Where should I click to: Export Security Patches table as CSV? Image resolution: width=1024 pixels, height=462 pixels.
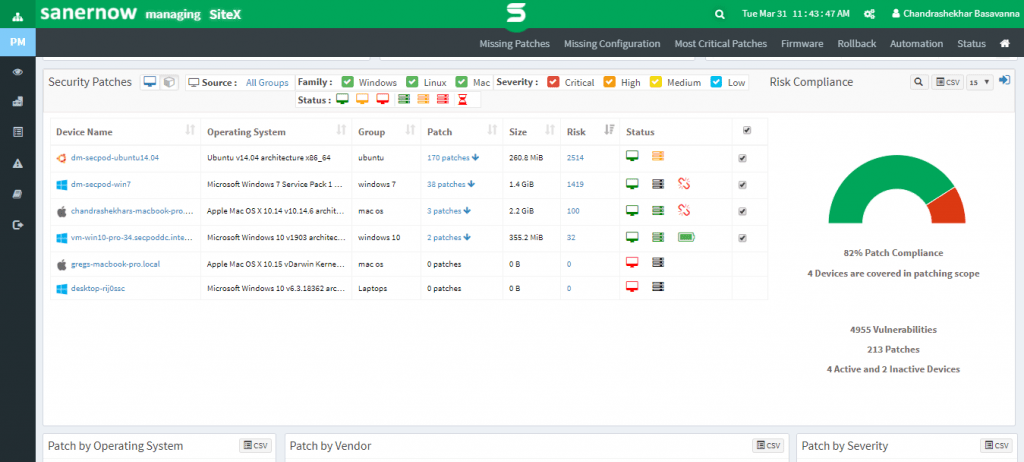tap(947, 82)
